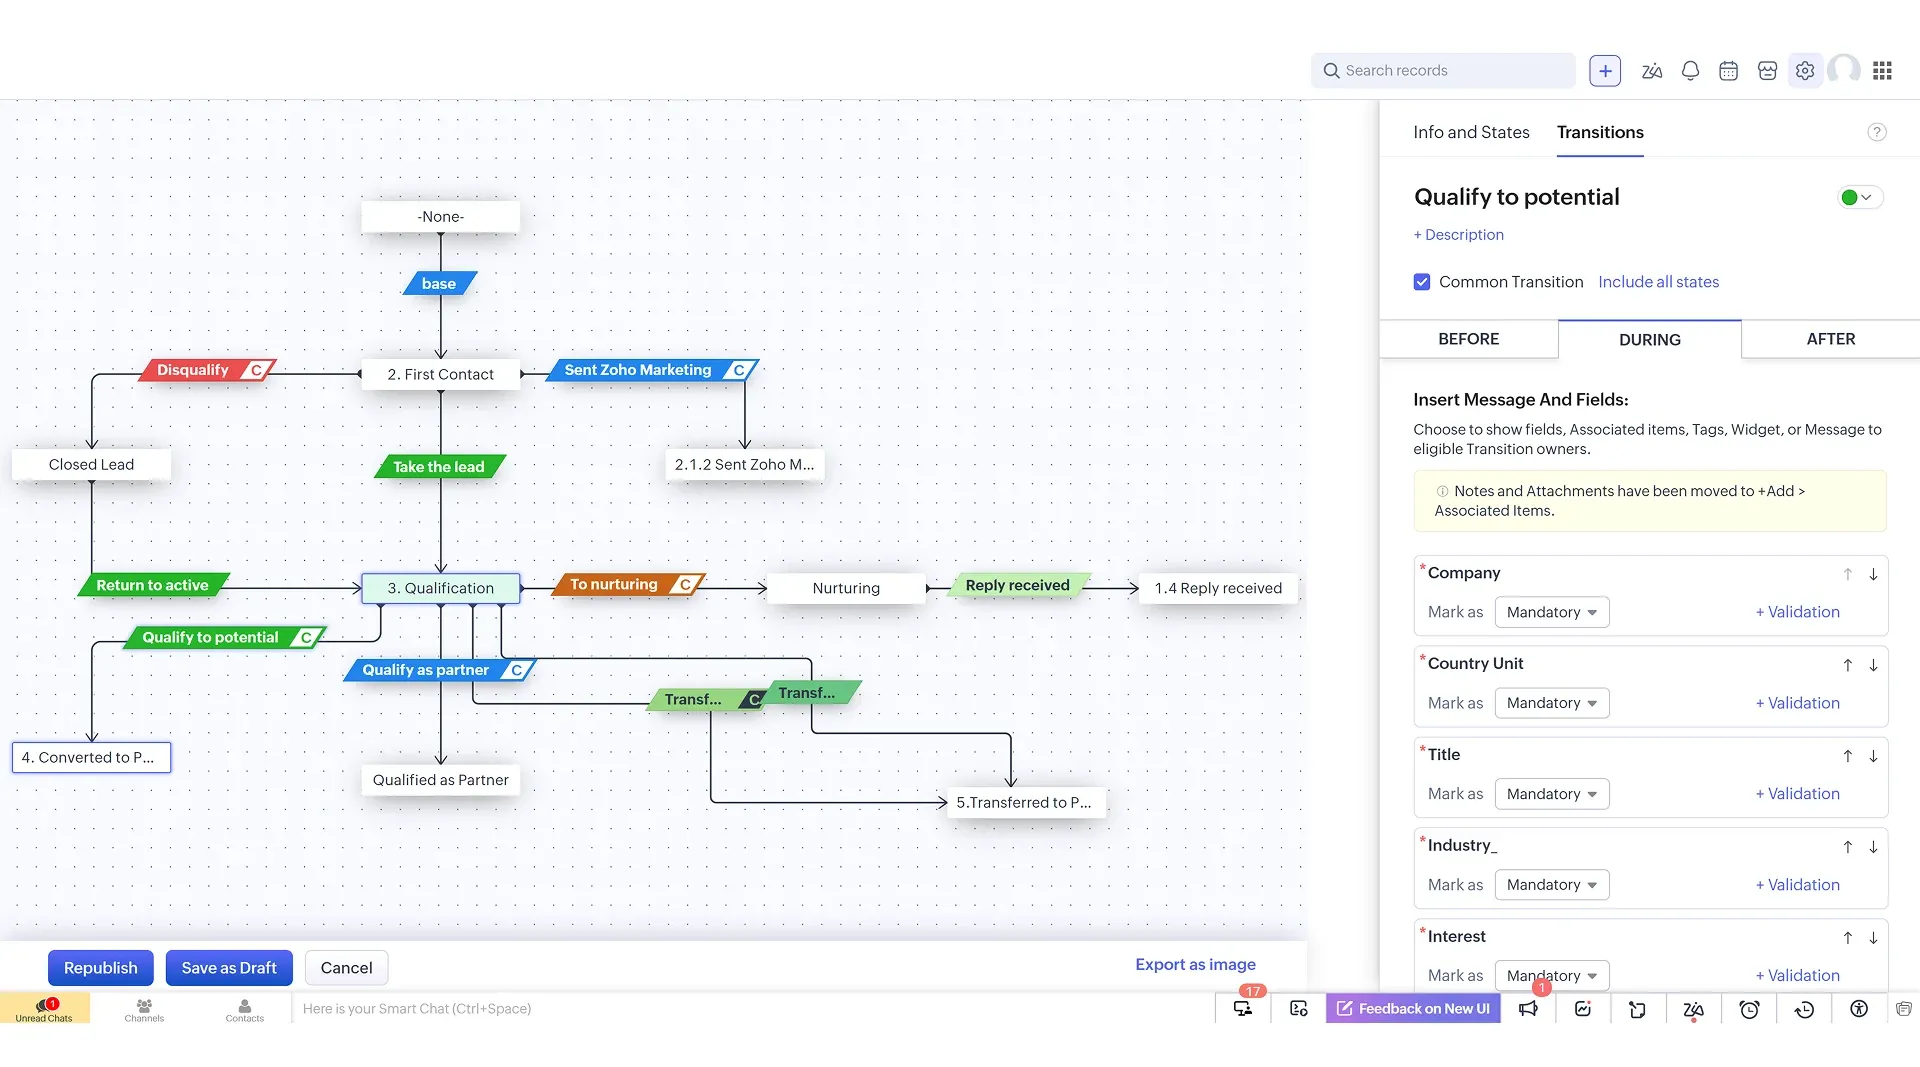Screen dimensions: 1920x1067
Task: Open Industry_ Mandatory dropdown
Action: [1551, 885]
